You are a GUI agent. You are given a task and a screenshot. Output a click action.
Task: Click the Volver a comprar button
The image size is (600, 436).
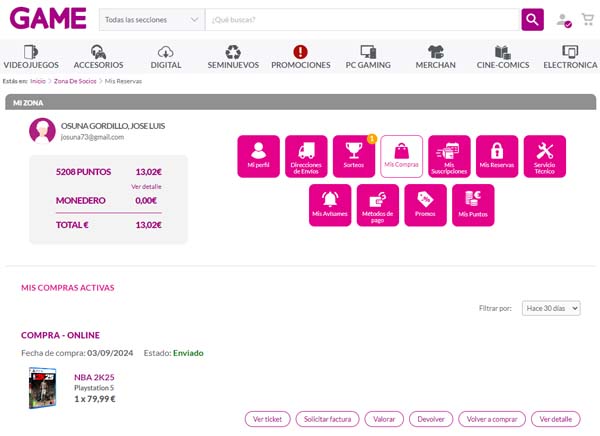[492, 419]
